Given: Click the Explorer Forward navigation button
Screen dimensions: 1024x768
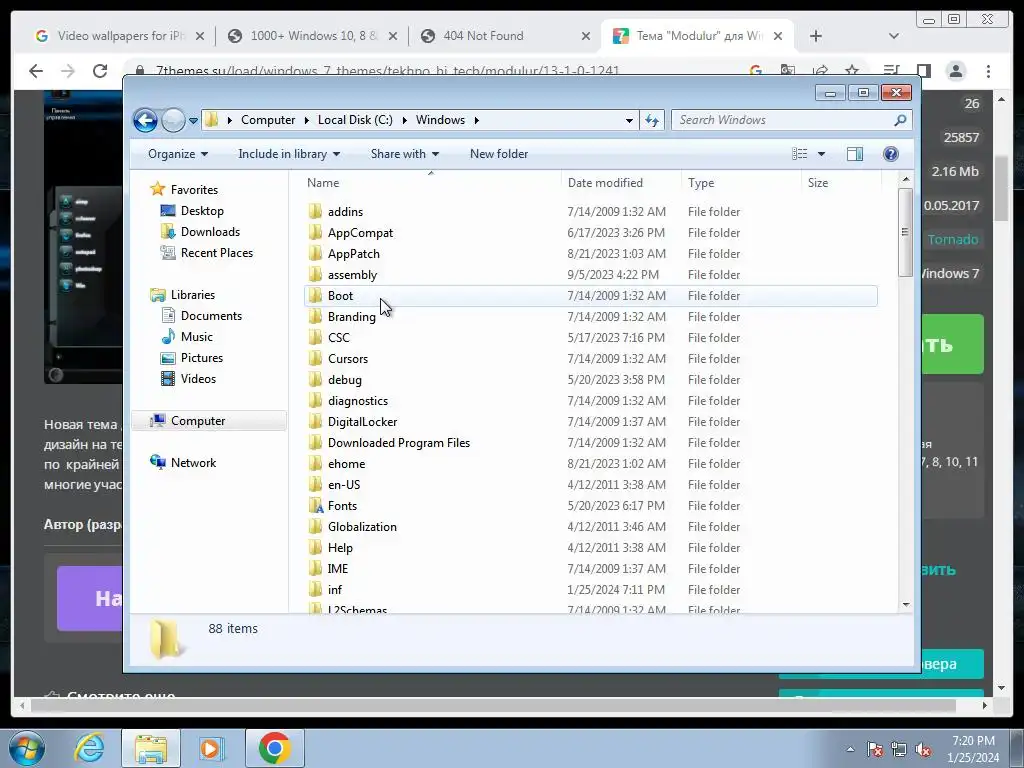Looking at the screenshot, I should [x=173, y=120].
